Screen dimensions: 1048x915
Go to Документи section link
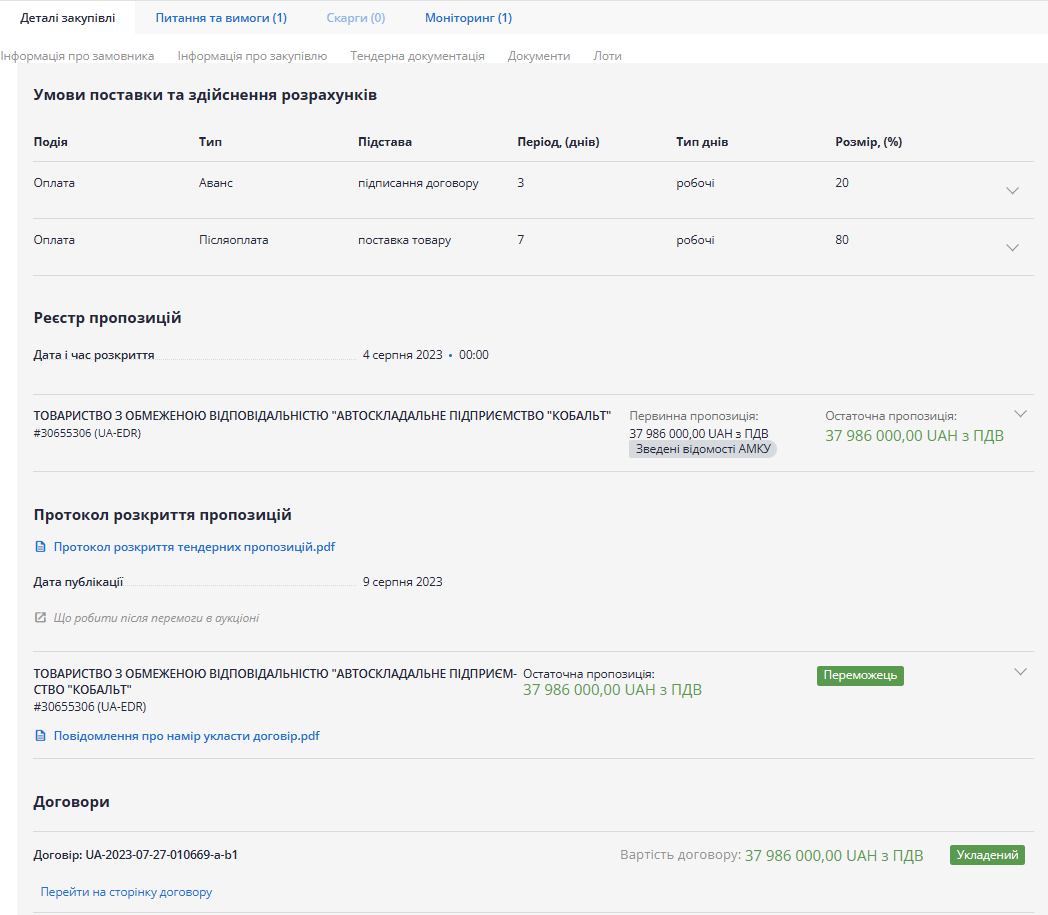click(539, 56)
